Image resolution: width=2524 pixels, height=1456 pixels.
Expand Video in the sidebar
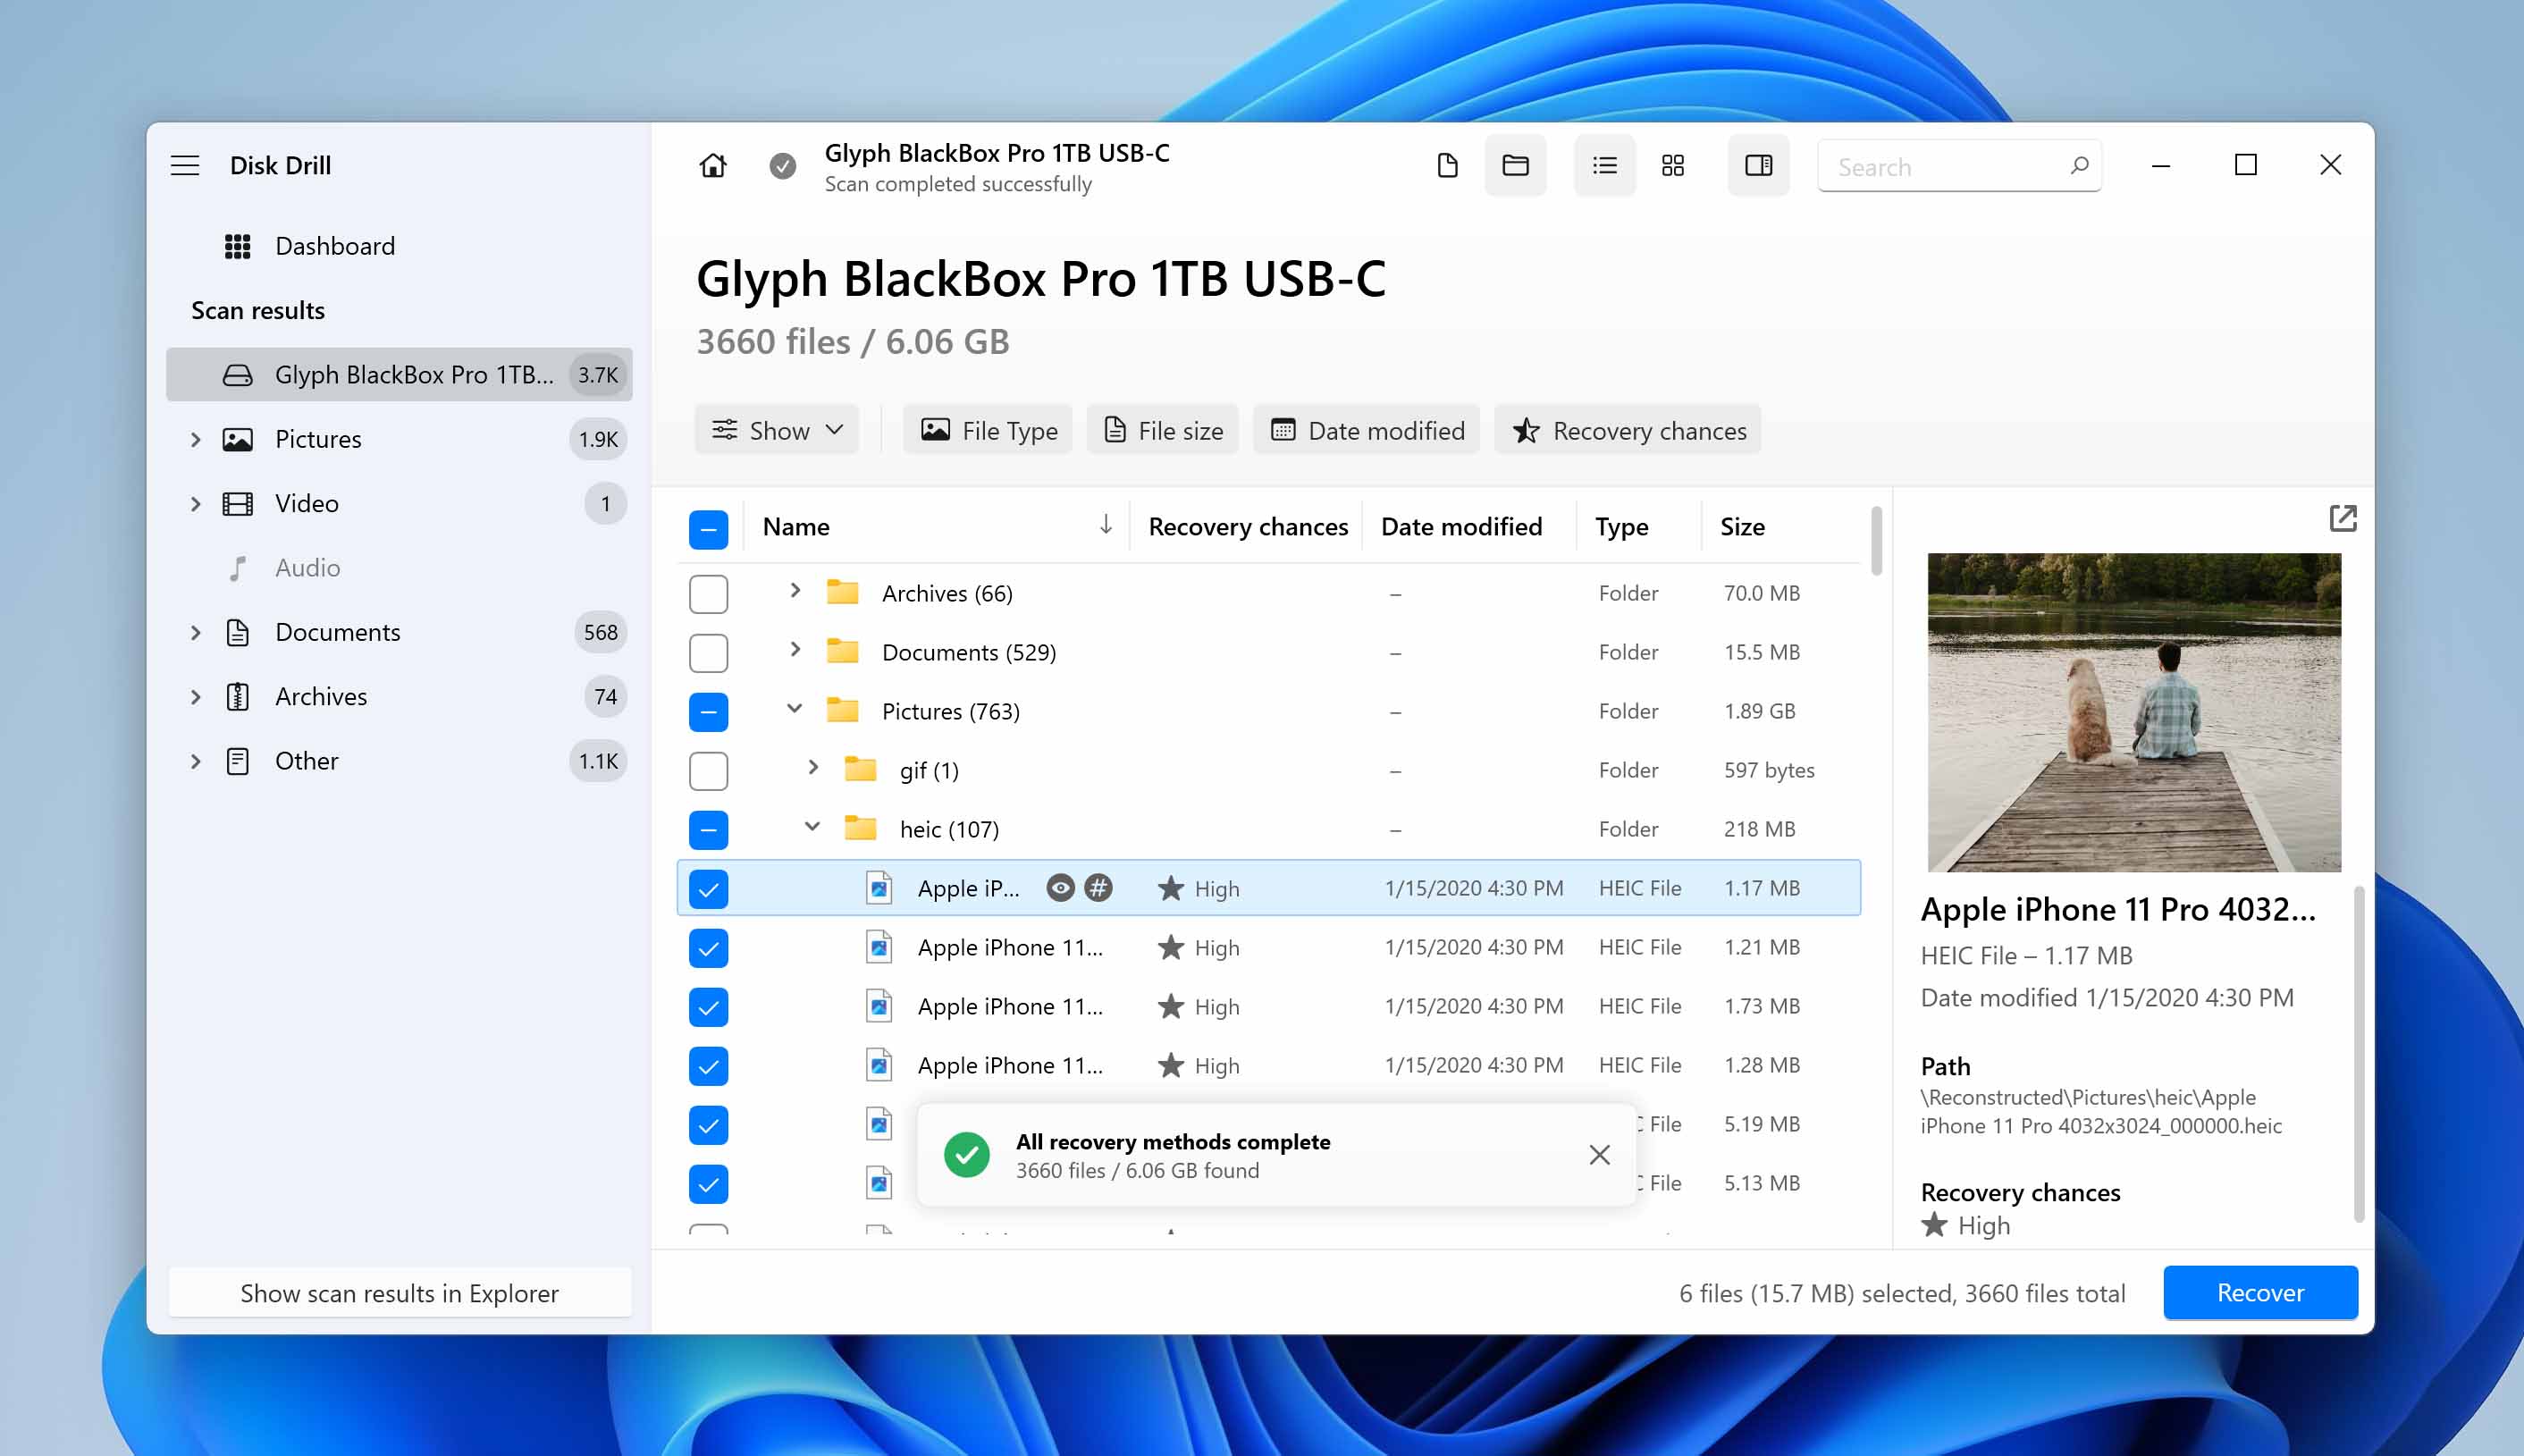pos(195,503)
